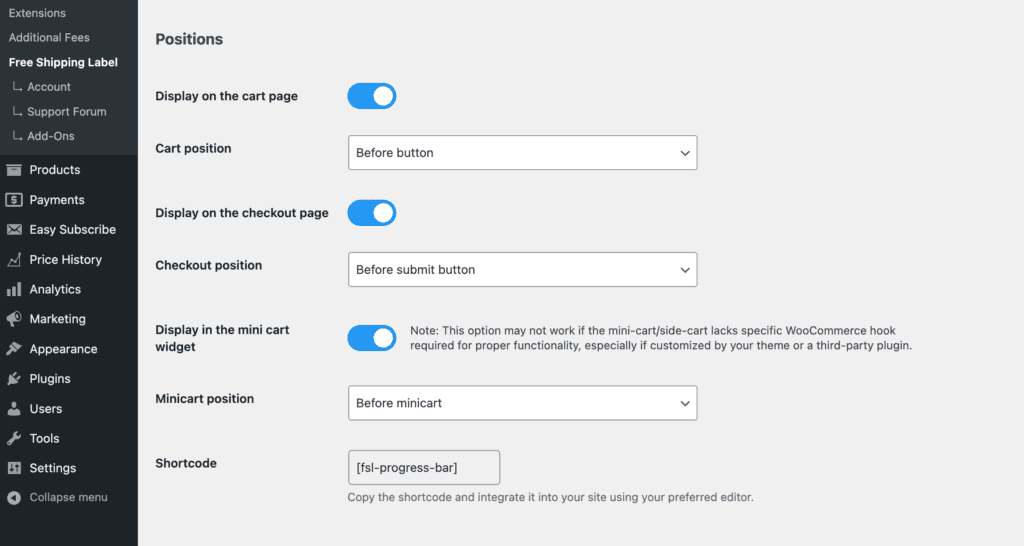Click the Marketing megaphone icon
Screen dimensions: 1024x546
[x=14, y=319]
